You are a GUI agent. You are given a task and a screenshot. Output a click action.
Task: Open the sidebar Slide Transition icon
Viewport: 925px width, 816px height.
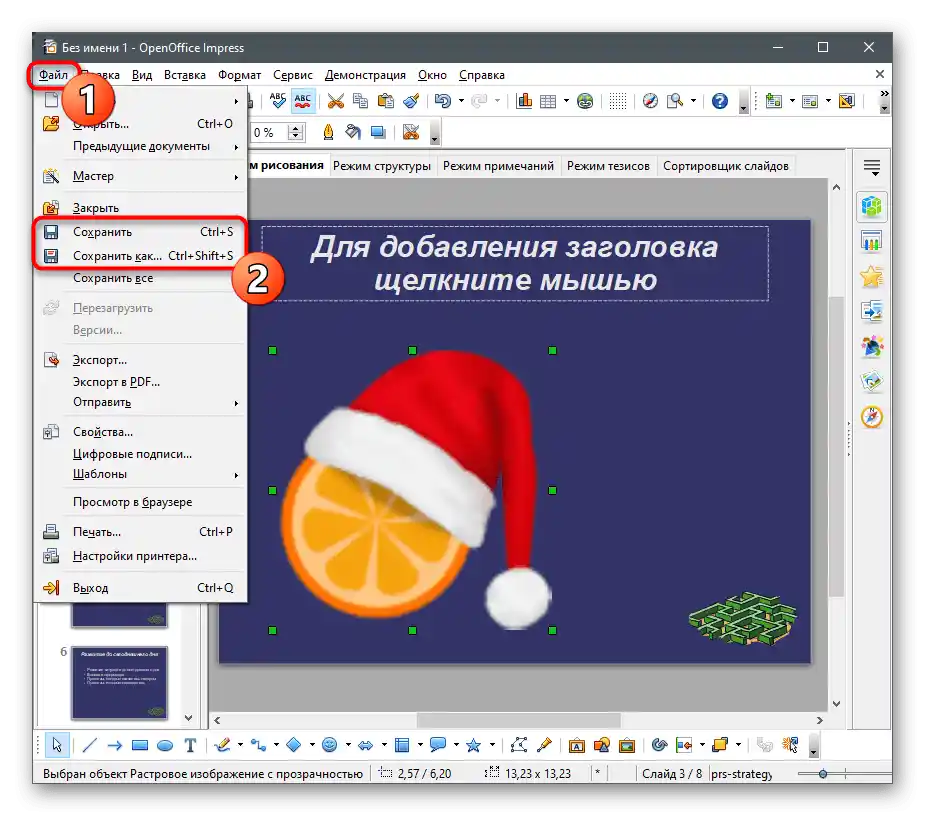[871, 311]
